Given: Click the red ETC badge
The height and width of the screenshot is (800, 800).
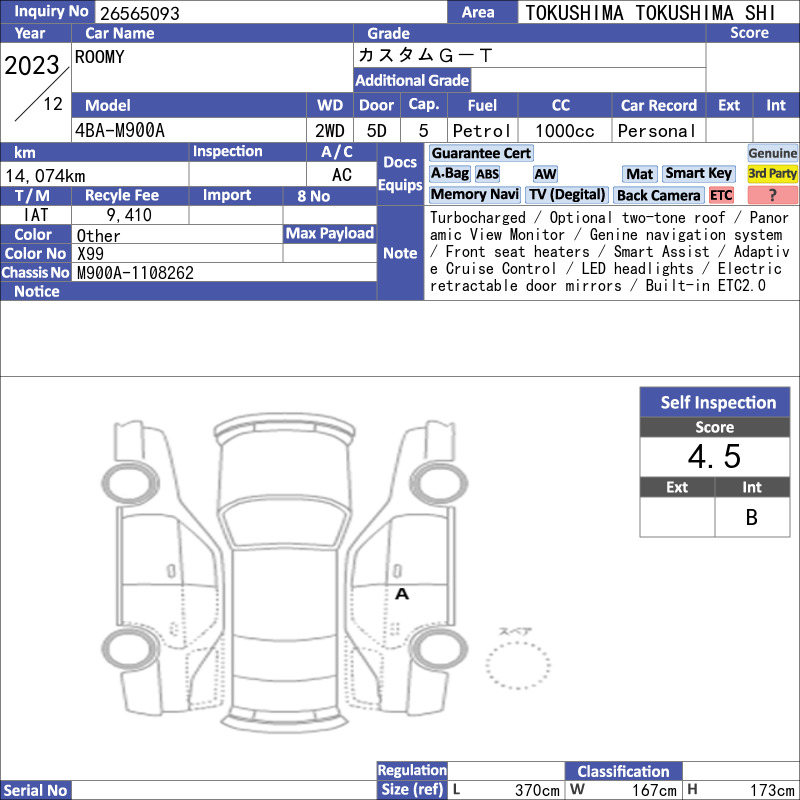Looking at the screenshot, I should click(721, 195).
